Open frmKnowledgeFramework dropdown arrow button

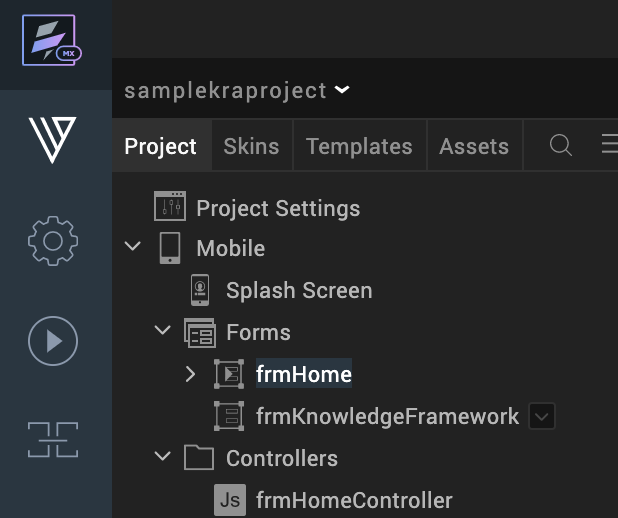pos(542,416)
